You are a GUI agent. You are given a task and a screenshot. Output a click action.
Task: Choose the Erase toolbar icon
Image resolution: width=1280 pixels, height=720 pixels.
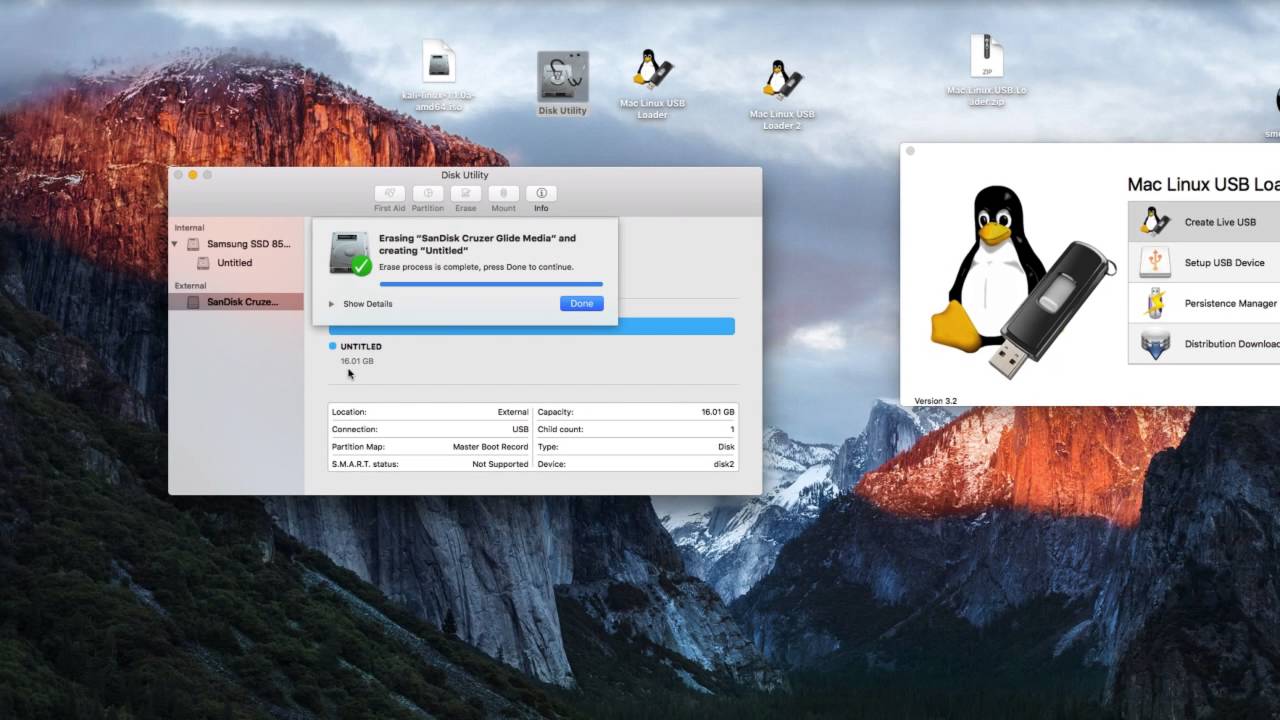tap(466, 193)
